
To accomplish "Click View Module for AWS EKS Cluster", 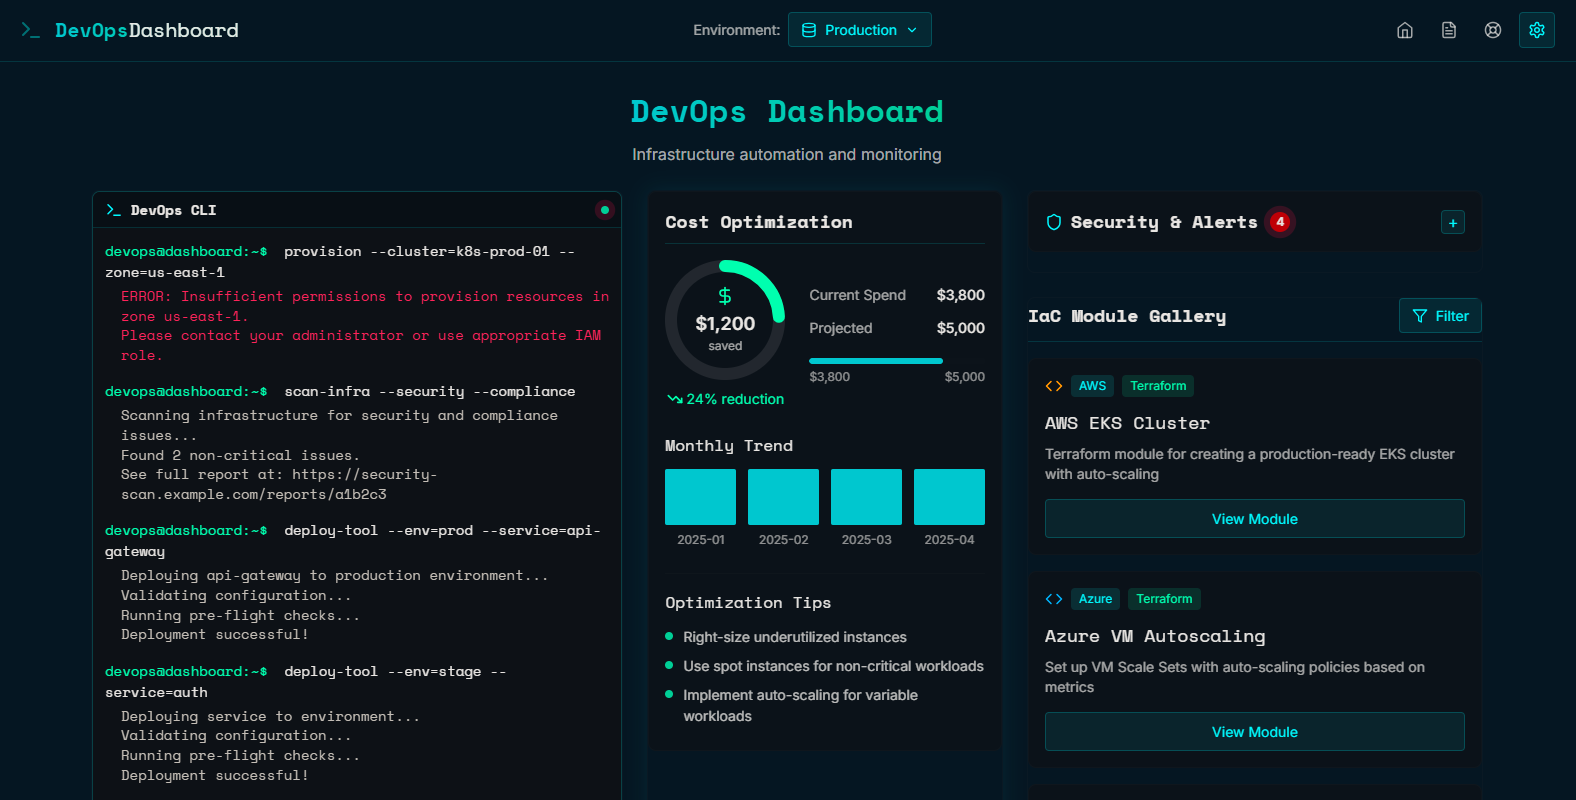I will 1255,519.
